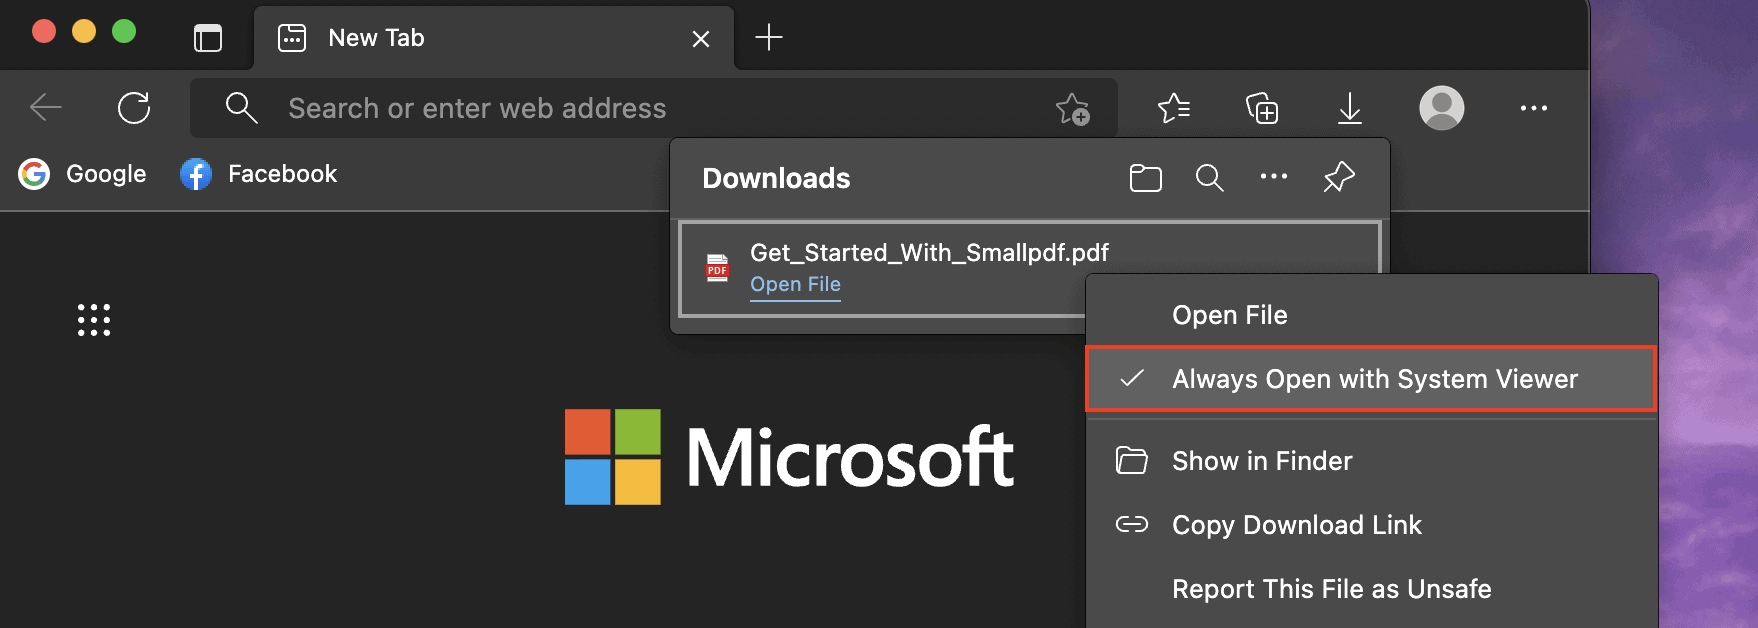Toggle Always Open with System Viewer

(x=1371, y=379)
